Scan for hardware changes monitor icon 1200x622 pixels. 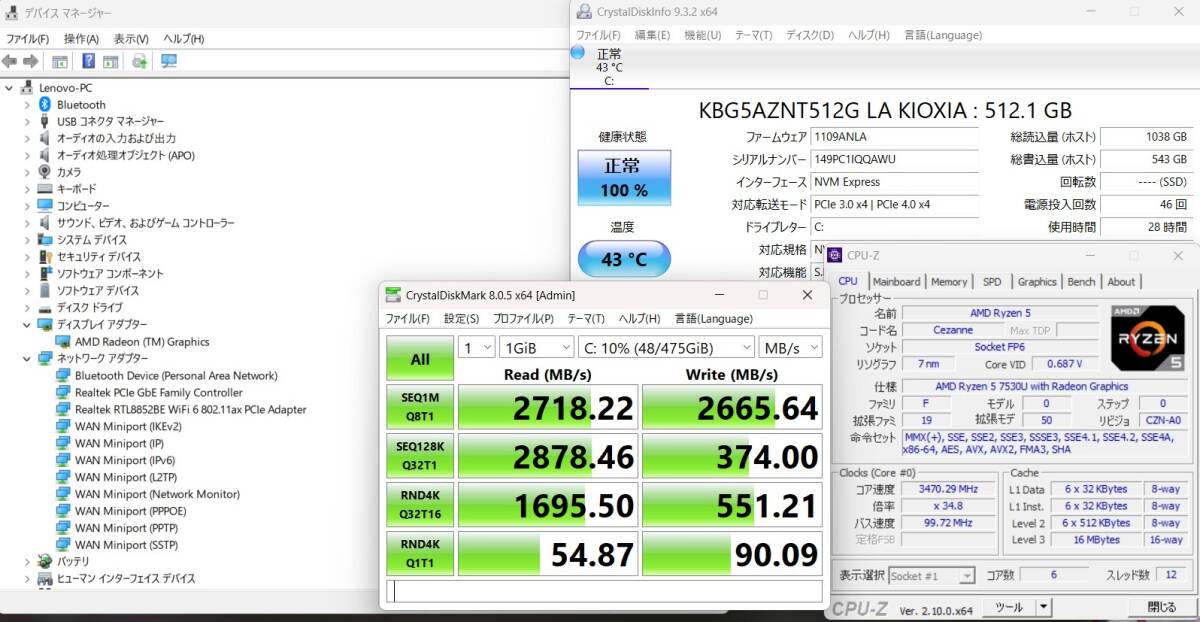point(169,61)
